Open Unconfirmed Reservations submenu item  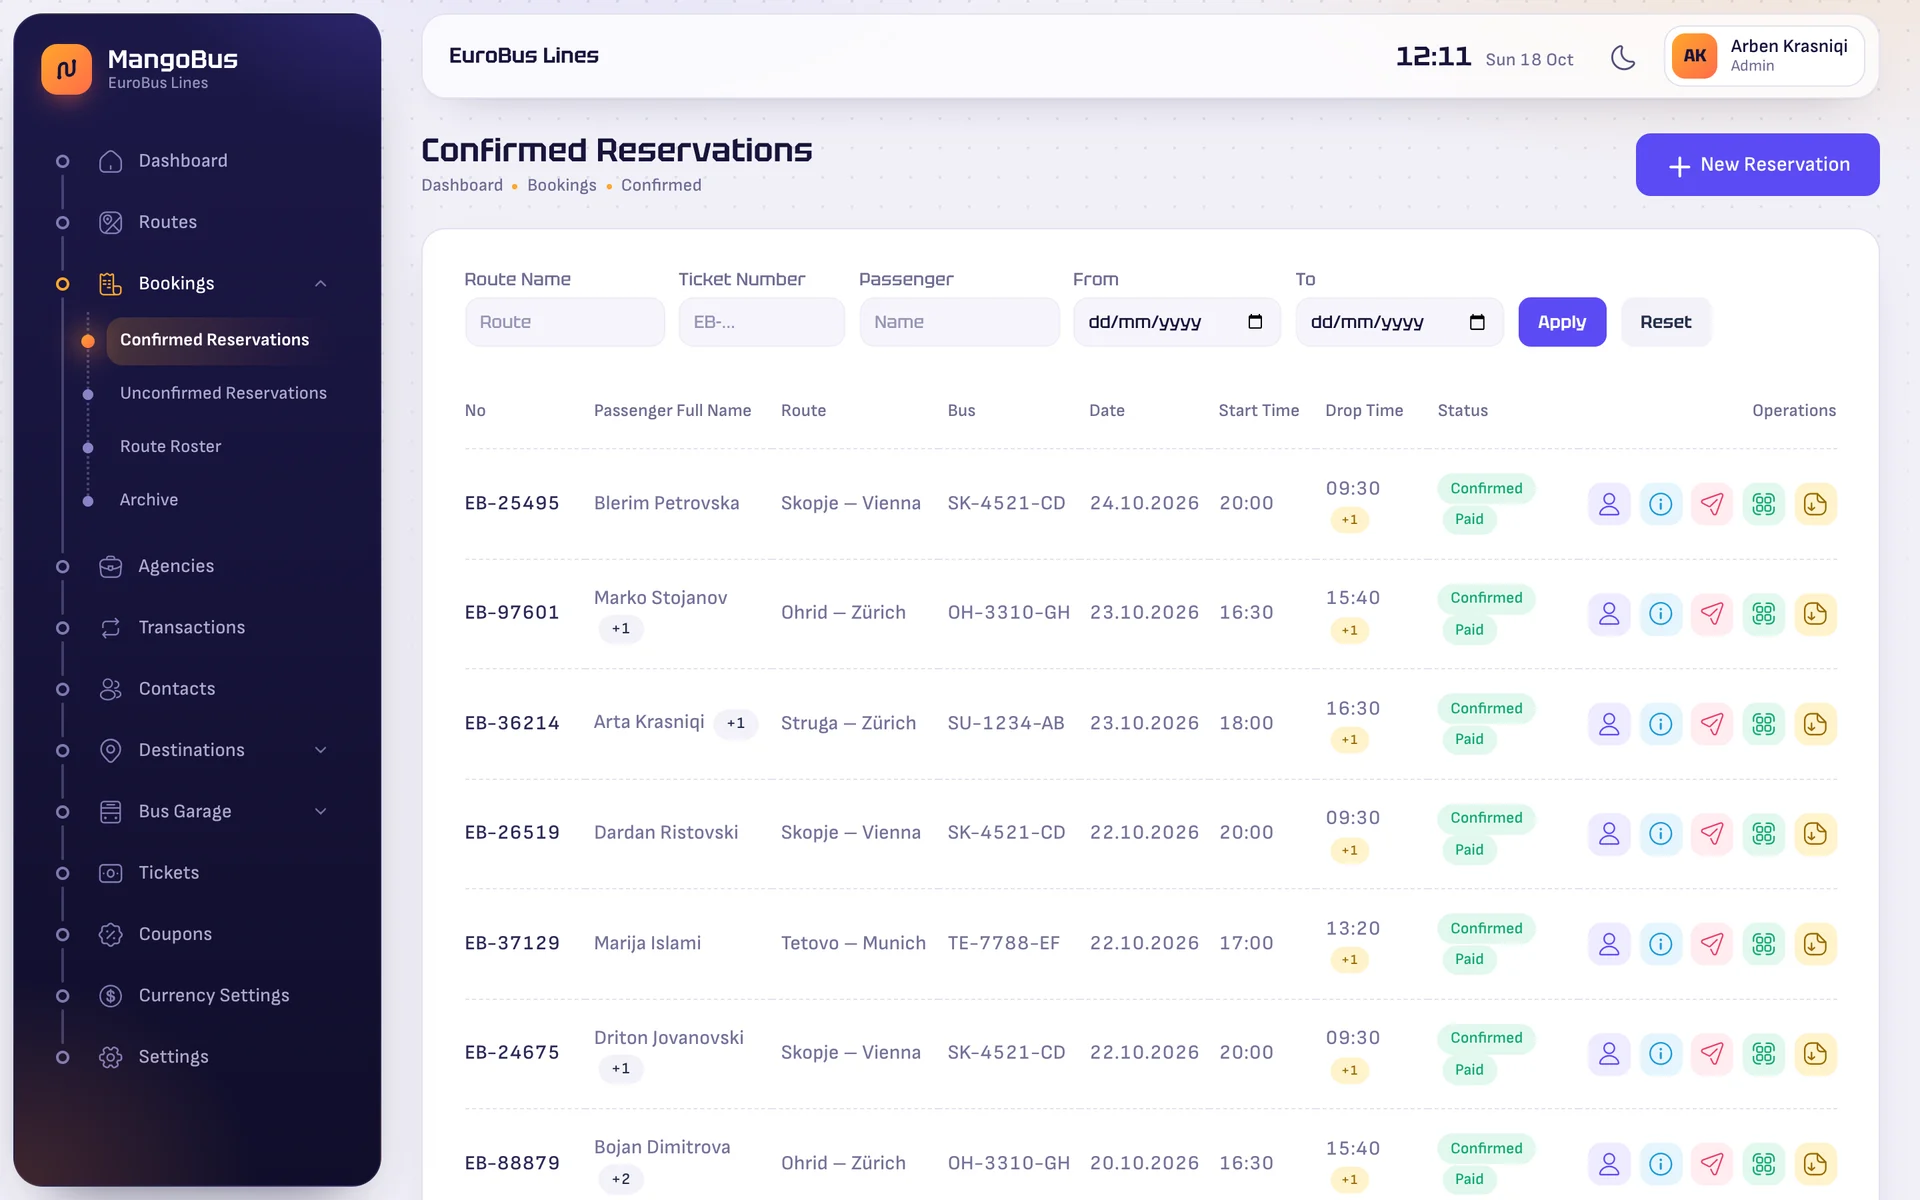tap(223, 393)
